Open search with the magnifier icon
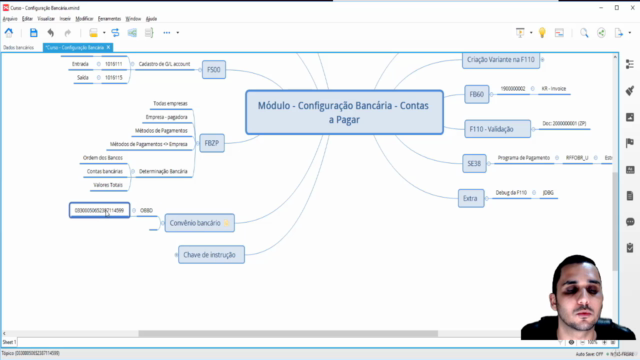The image size is (640, 360). (584, 33)
